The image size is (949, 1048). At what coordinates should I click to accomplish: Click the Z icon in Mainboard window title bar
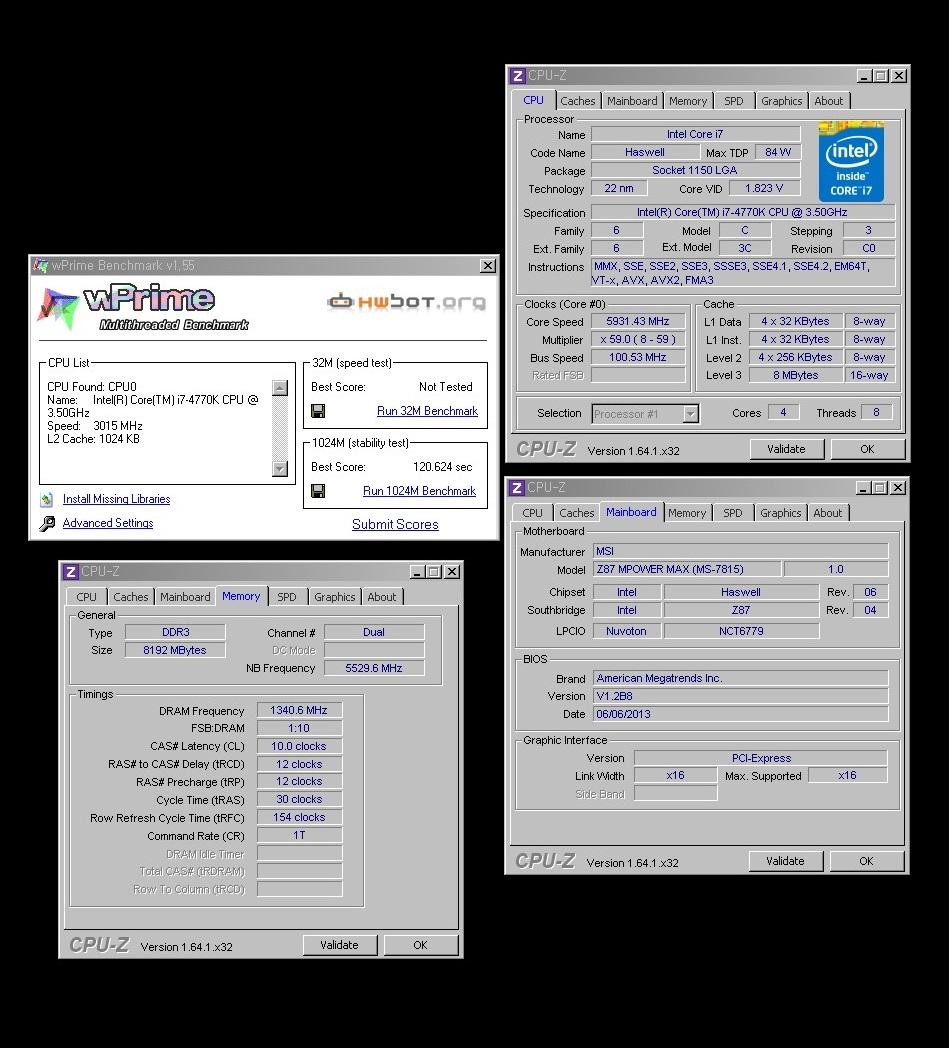point(517,488)
